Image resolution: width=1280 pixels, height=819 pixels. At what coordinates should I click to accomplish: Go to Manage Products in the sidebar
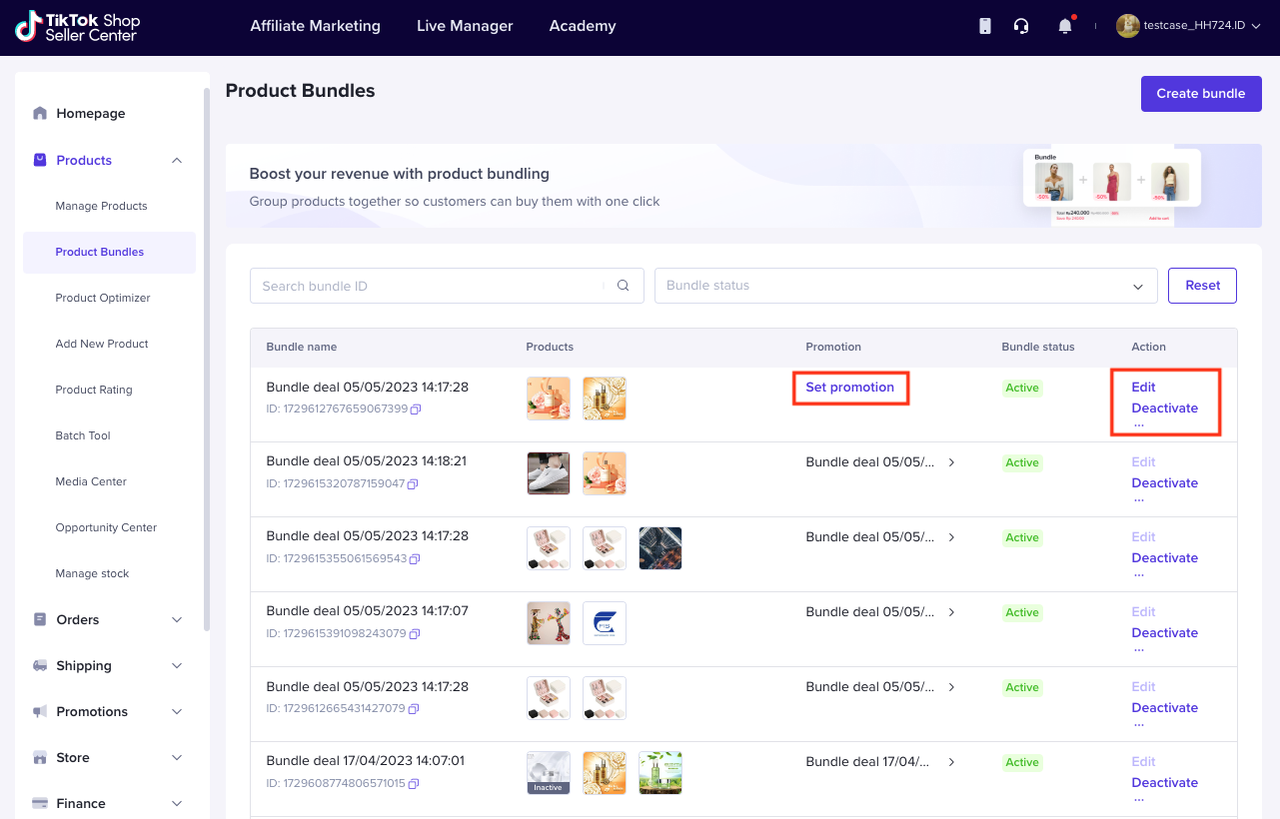click(101, 206)
